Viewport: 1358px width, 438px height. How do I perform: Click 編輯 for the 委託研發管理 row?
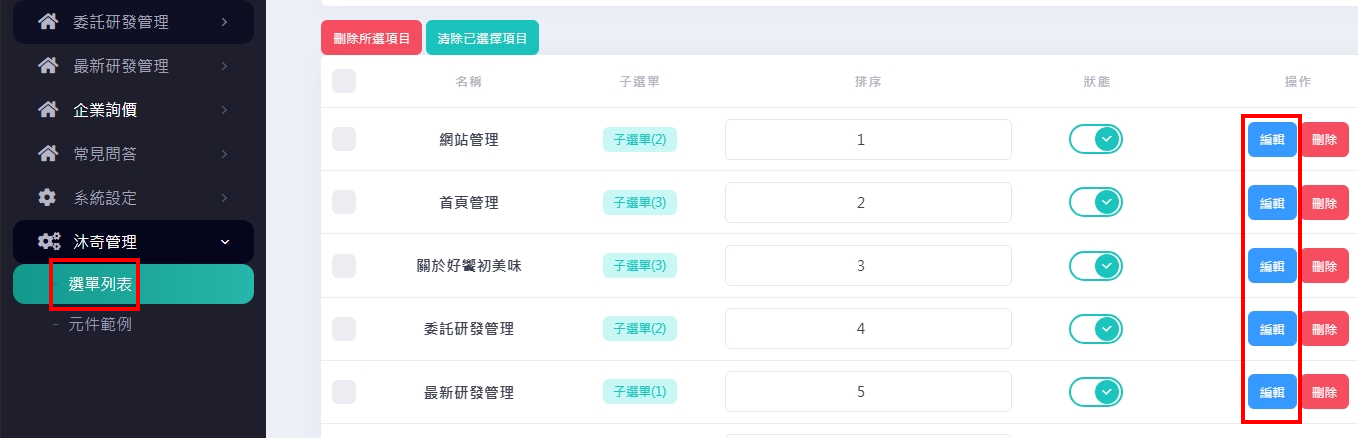[1272, 329]
